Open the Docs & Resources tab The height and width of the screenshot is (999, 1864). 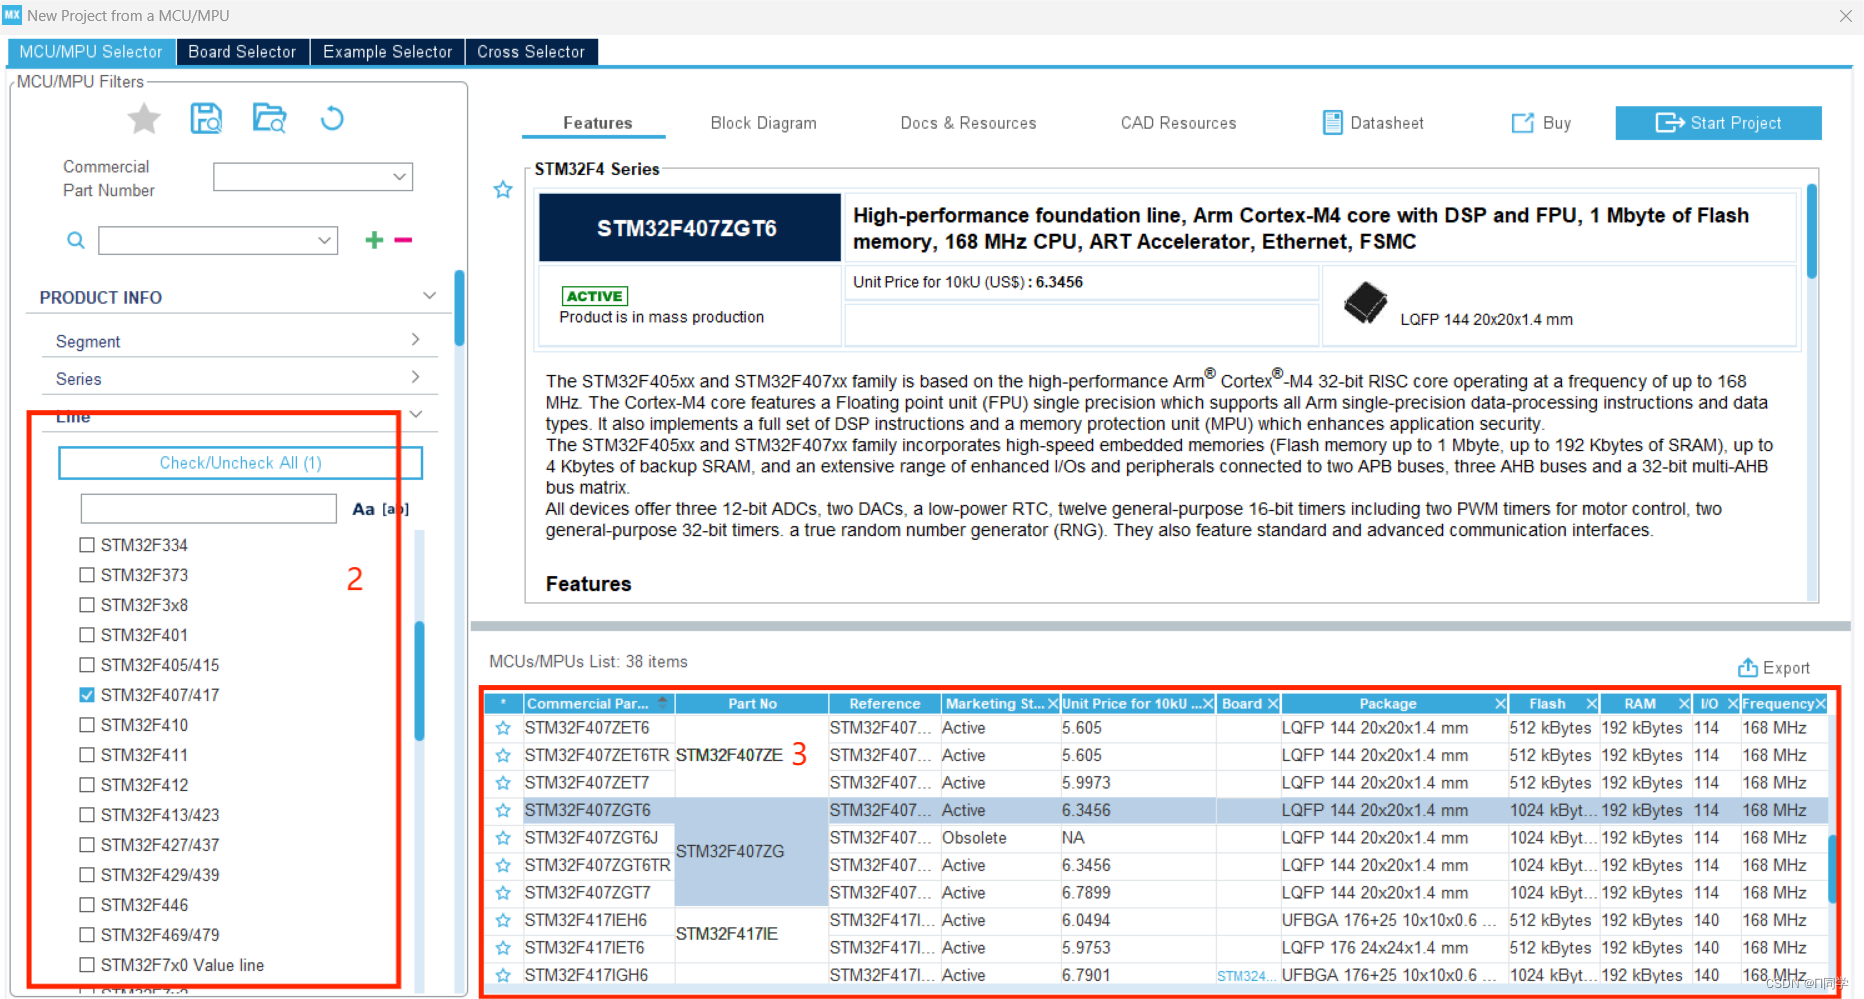[968, 123]
